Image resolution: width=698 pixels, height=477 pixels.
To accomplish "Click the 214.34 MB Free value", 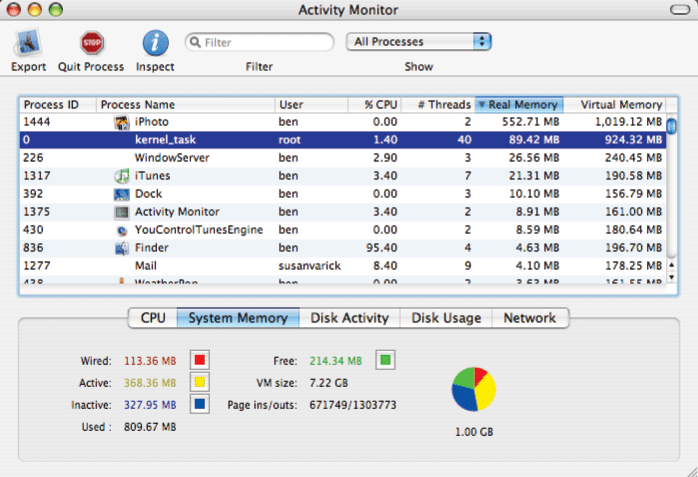I will click(x=336, y=360).
